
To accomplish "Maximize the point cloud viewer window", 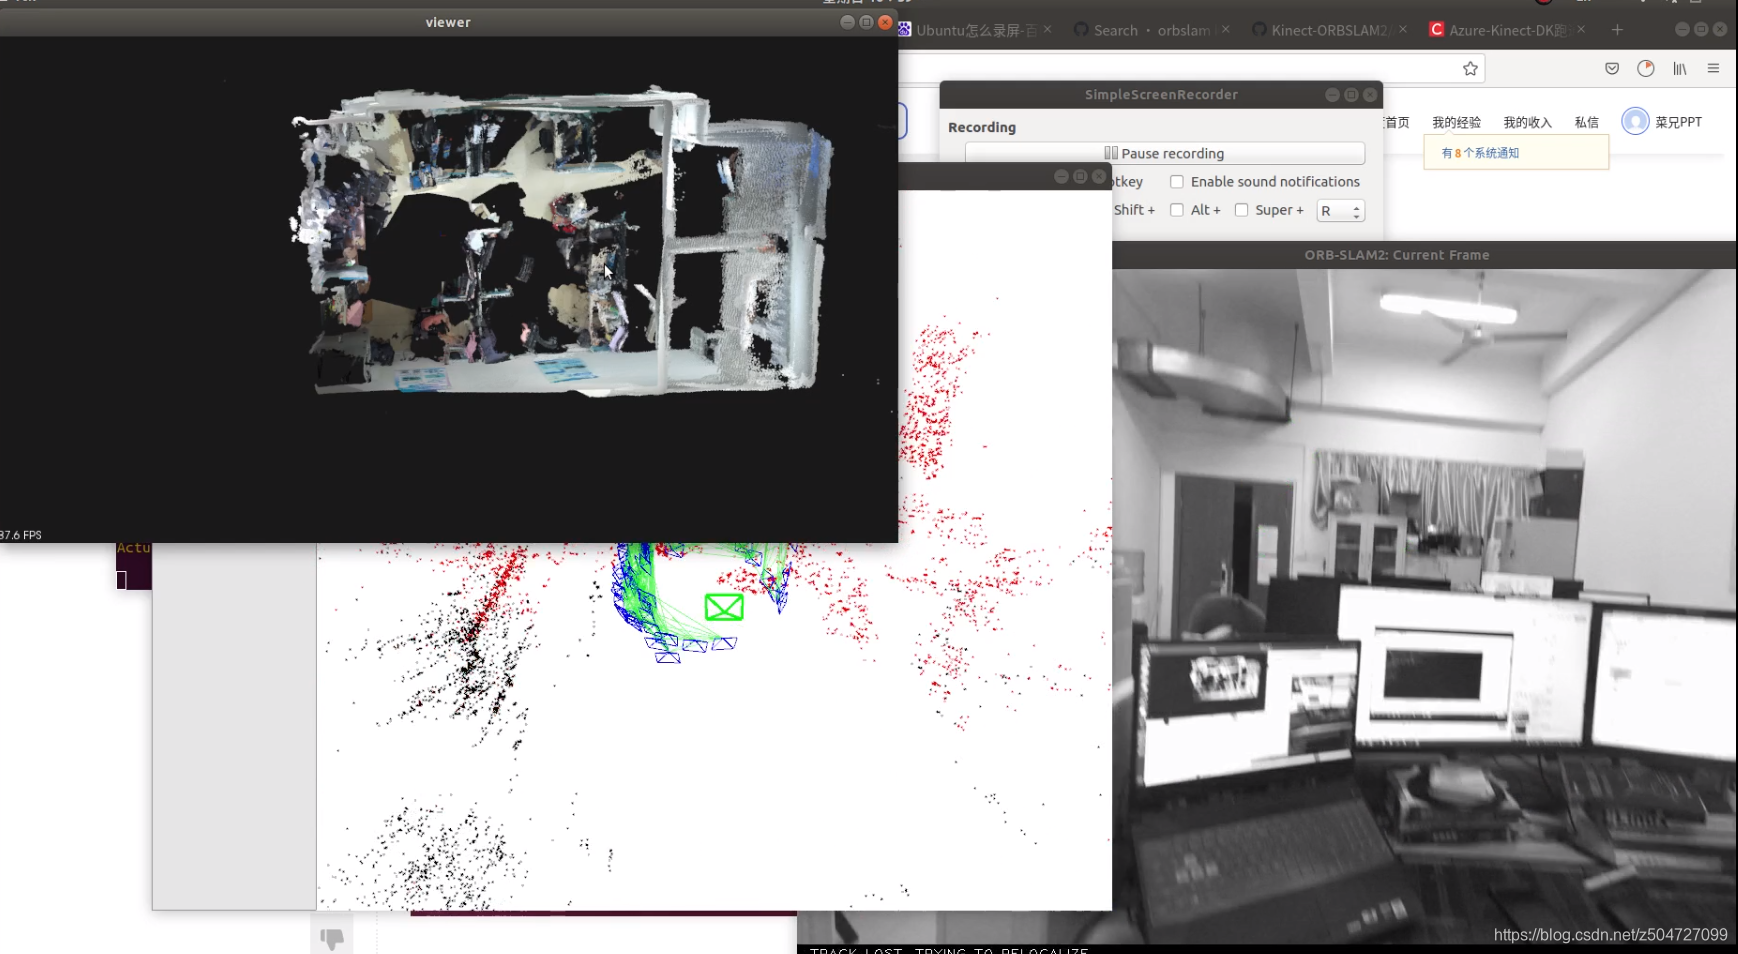I will pos(866,22).
